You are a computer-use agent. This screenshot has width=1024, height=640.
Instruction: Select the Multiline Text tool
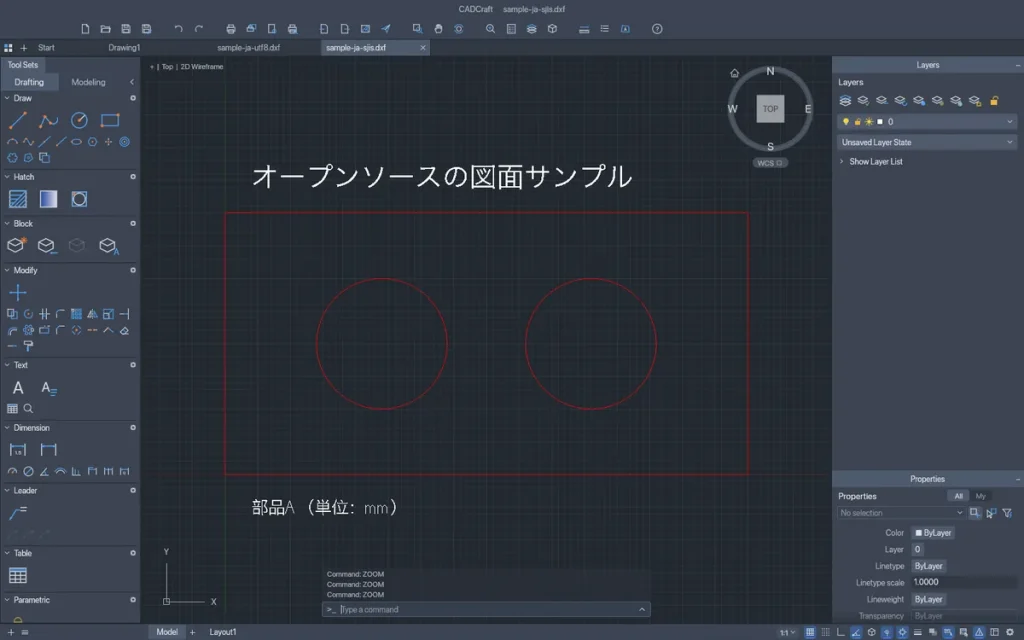18,388
